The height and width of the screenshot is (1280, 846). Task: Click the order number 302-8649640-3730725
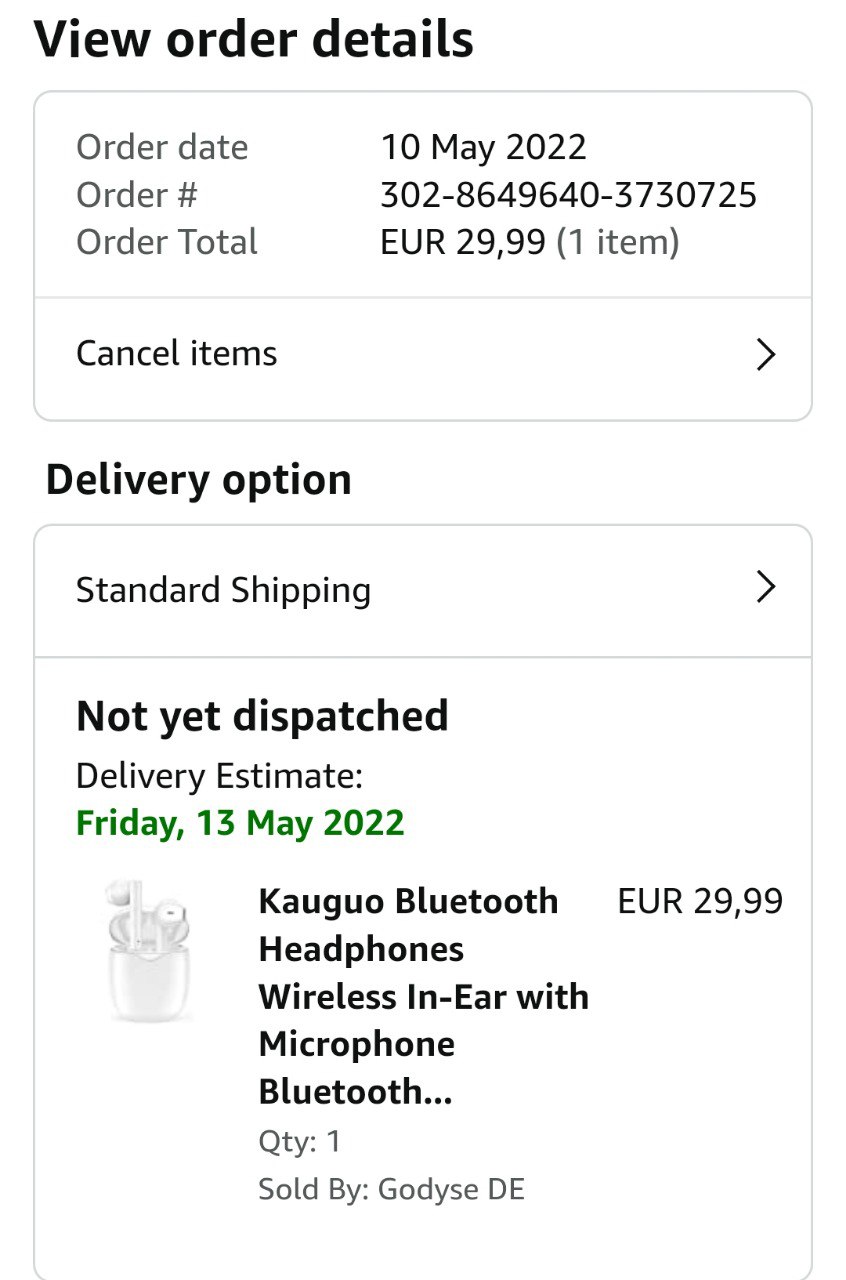click(568, 195)
